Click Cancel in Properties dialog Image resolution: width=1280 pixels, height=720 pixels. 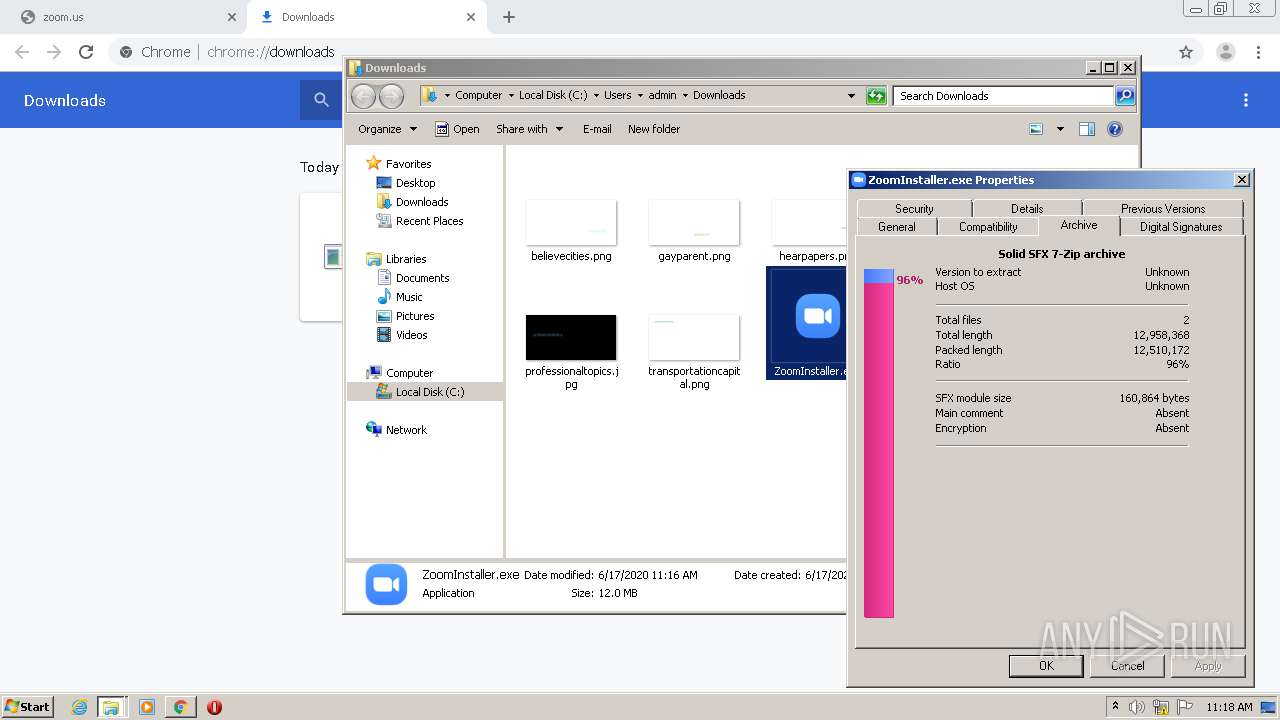pos(1127,666)
